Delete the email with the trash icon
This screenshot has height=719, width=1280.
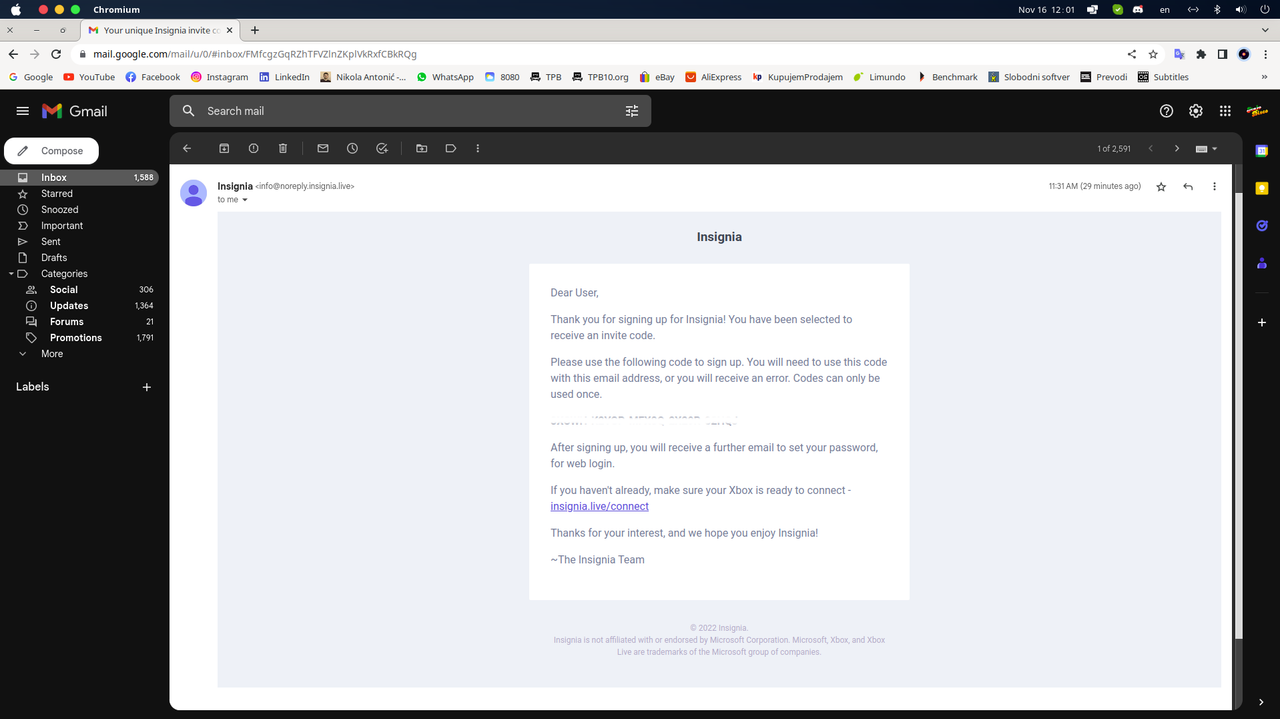click(283, 148)
